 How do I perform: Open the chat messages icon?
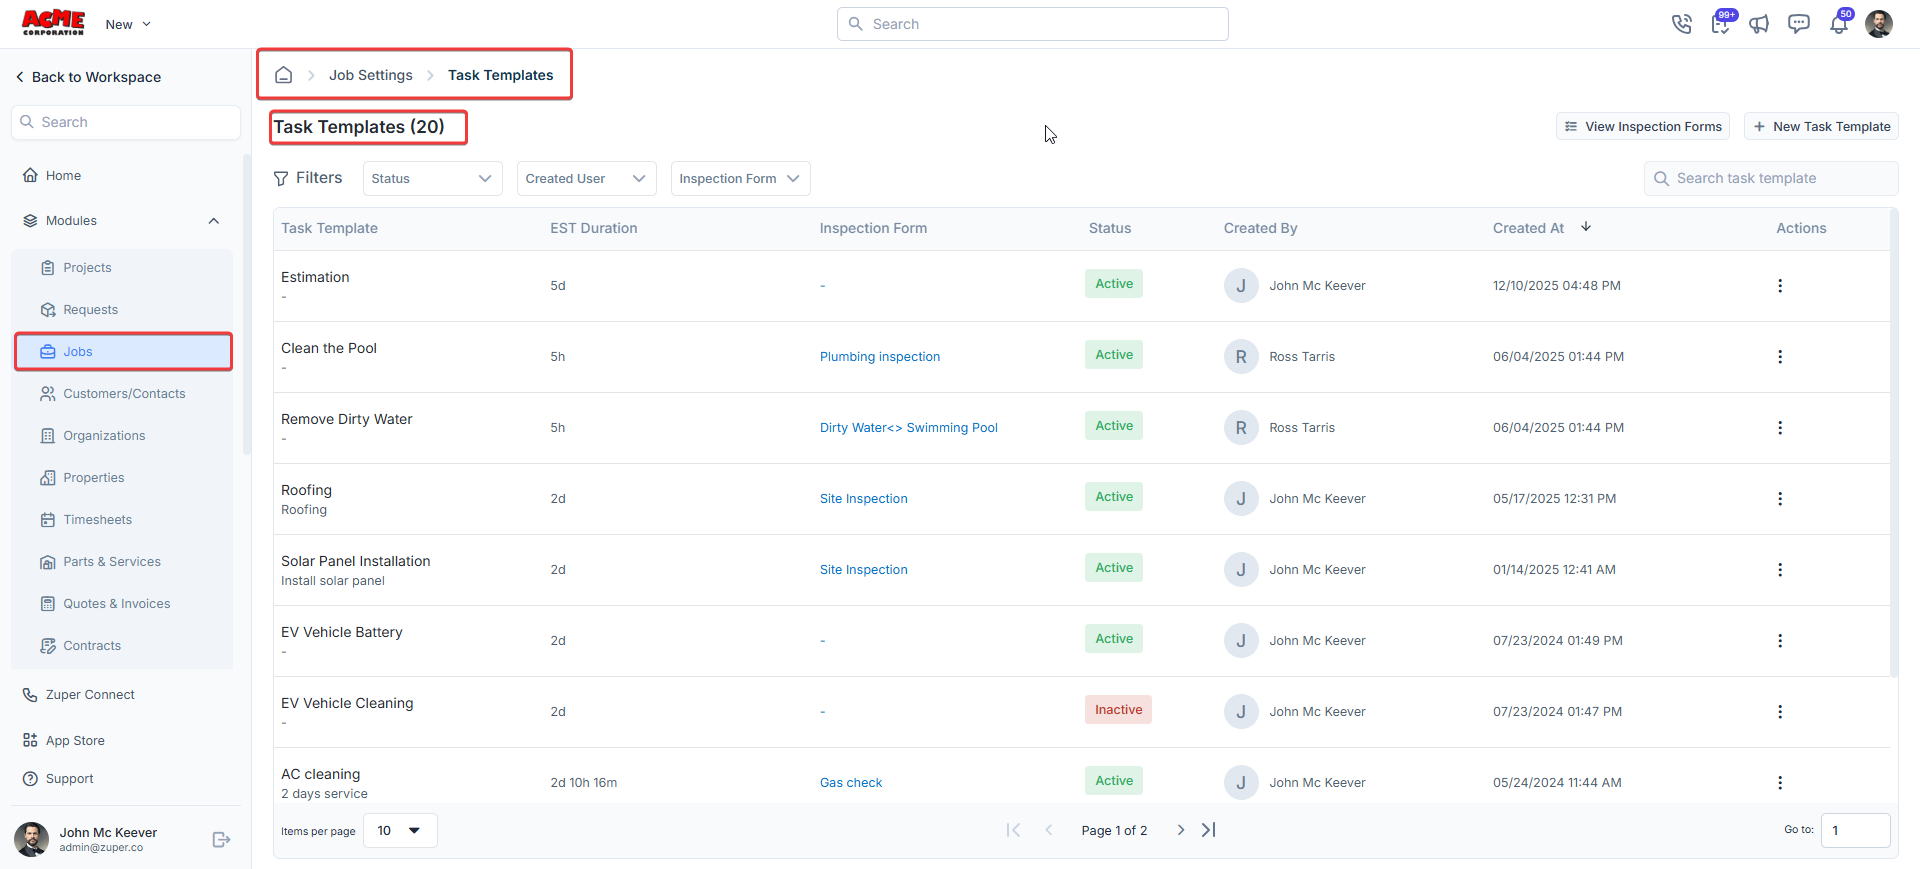click(1799, 24)
